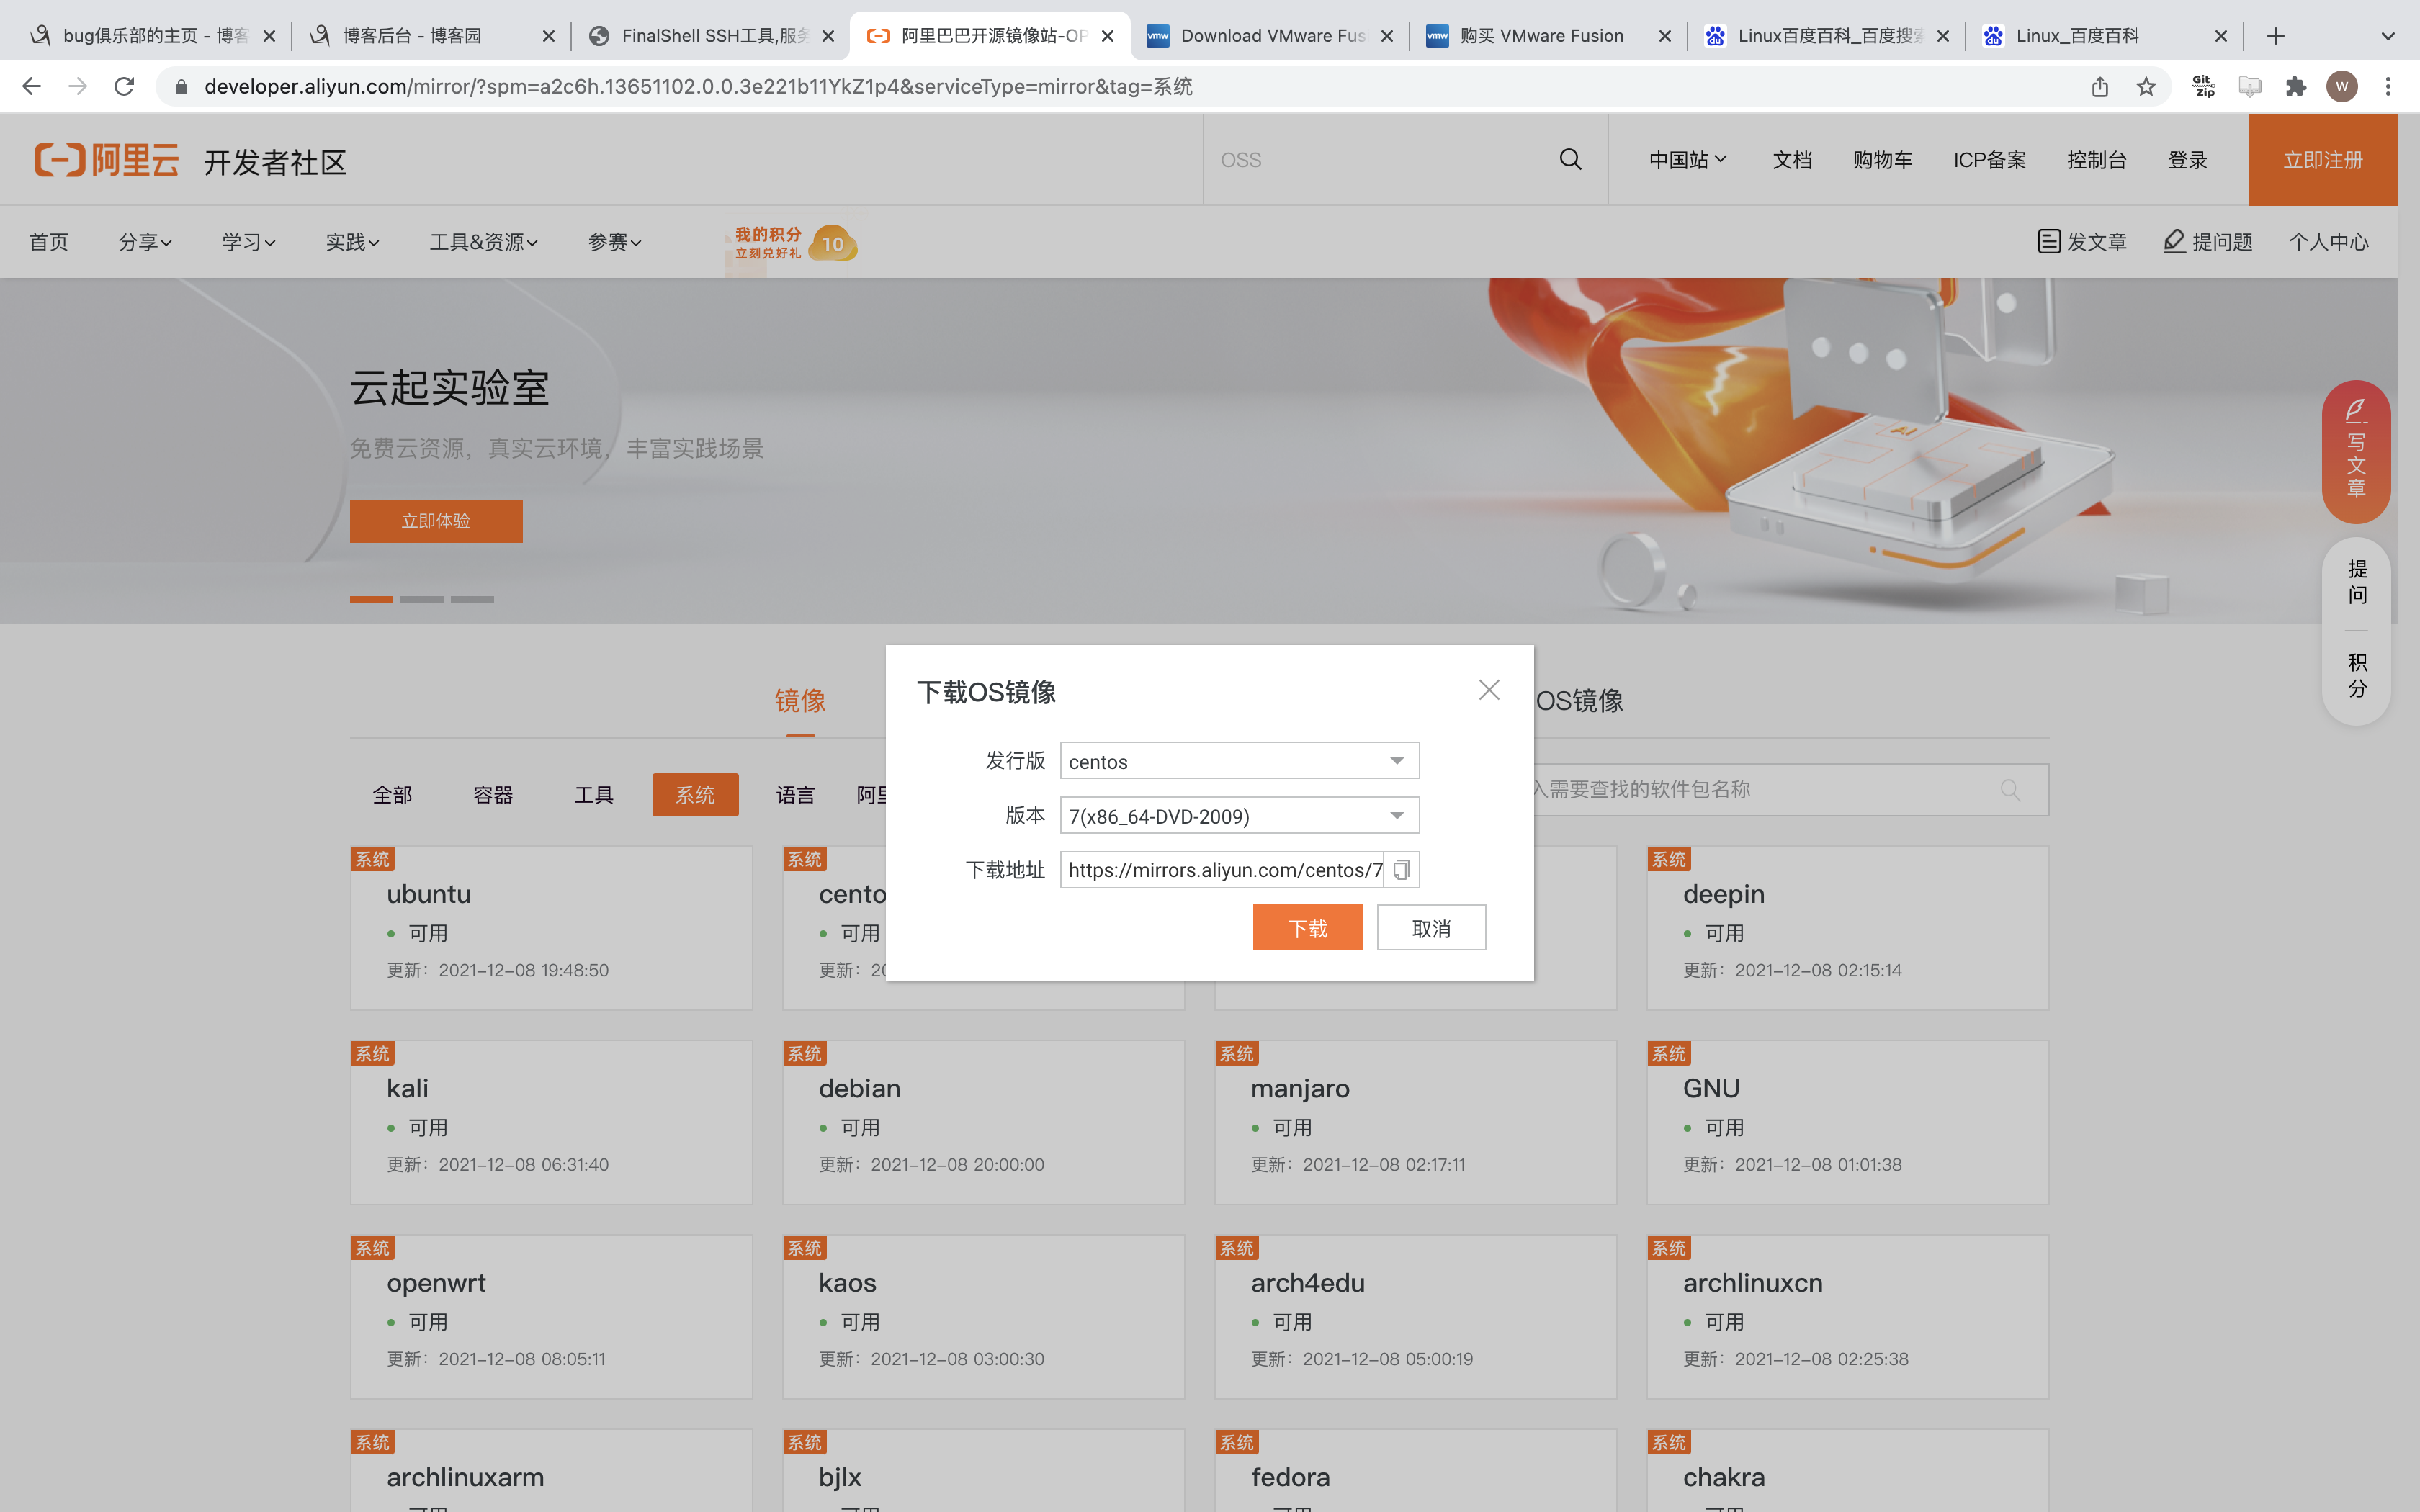Bookmark this page with the star icon
The image size is (2420, 1512).
click(2146, 87)
